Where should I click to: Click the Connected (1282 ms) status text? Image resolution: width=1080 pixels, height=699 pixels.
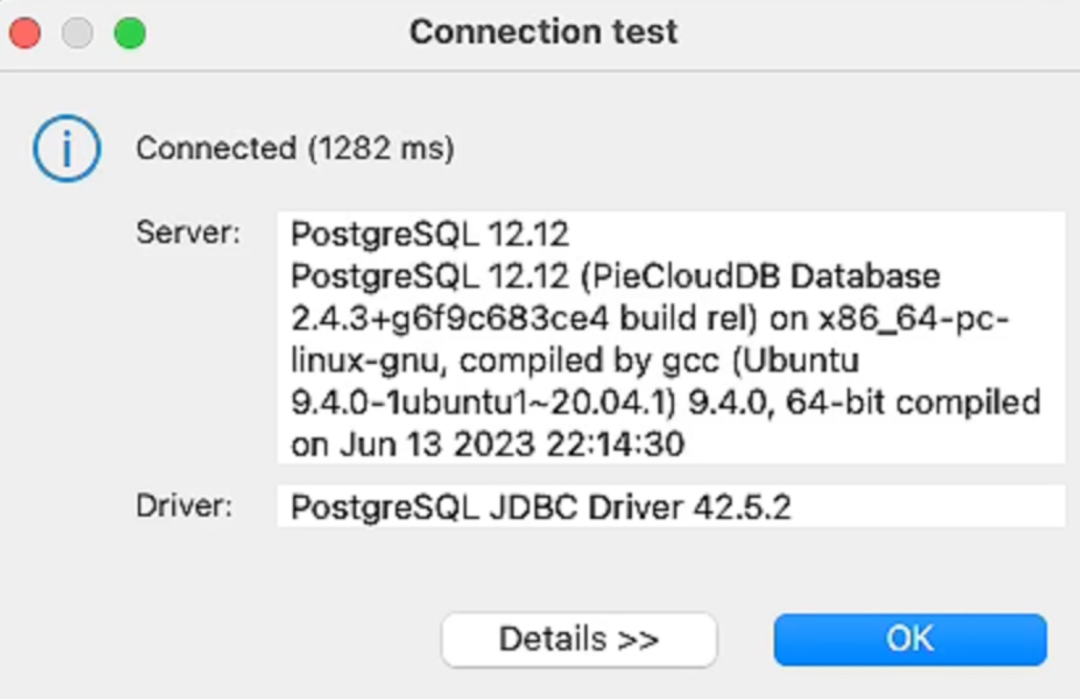pos(295,149)
